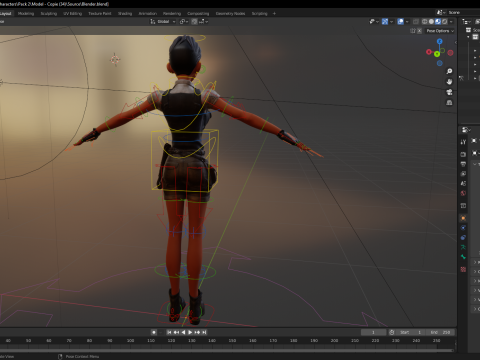This screenshot has height=360, width=480.
Task: Open the View Layer properties tab
Action: [x=463, y=174]
